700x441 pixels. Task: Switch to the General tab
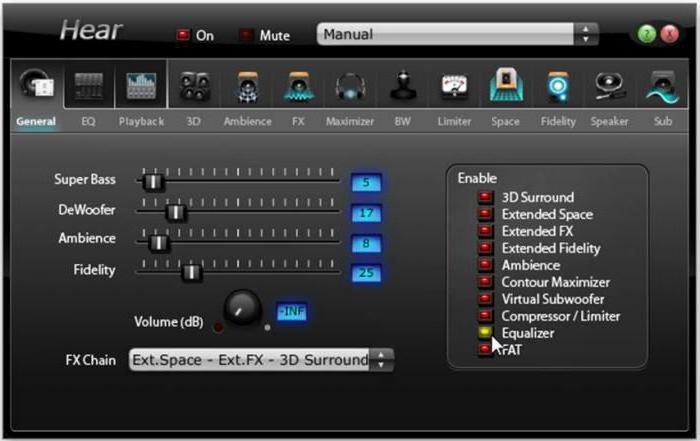pyautogui.click(x=36, y=122)
